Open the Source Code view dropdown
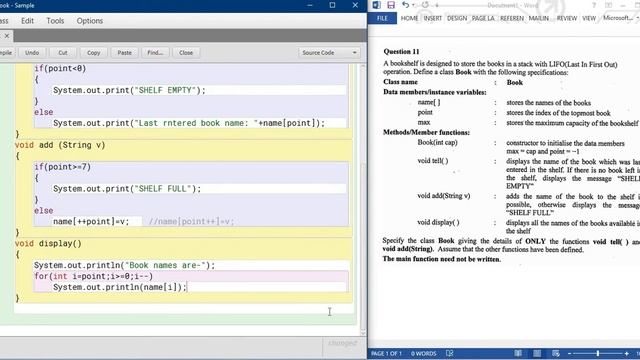This screenshot has height=360, width=640. coord(329,53)
